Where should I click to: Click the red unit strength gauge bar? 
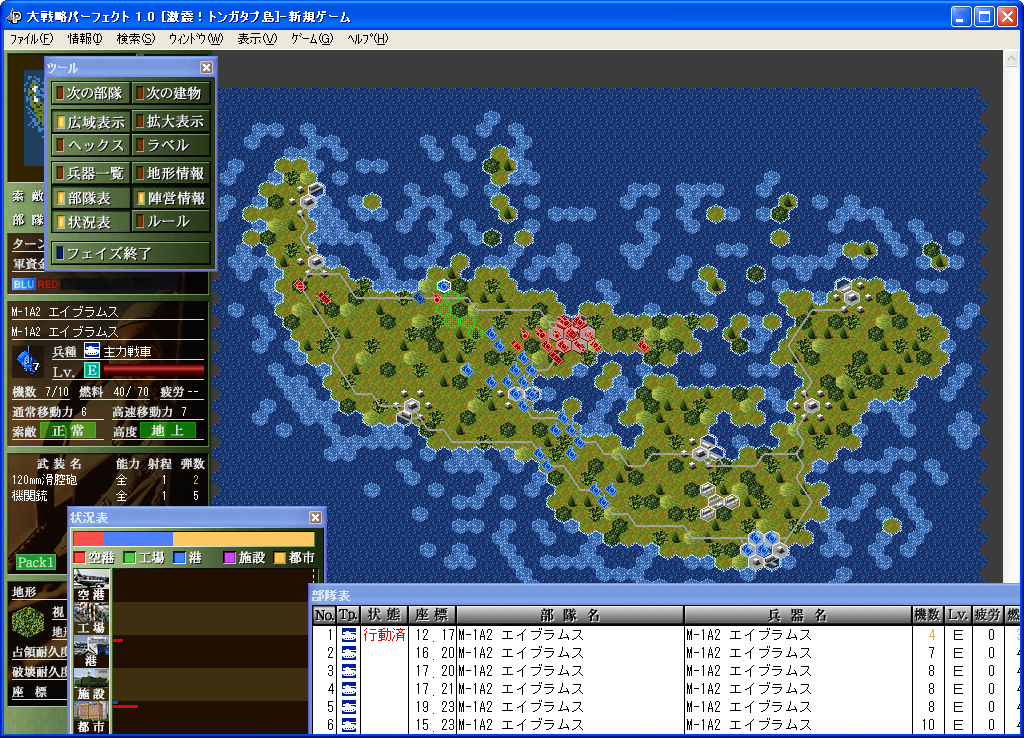click(153, 371)
